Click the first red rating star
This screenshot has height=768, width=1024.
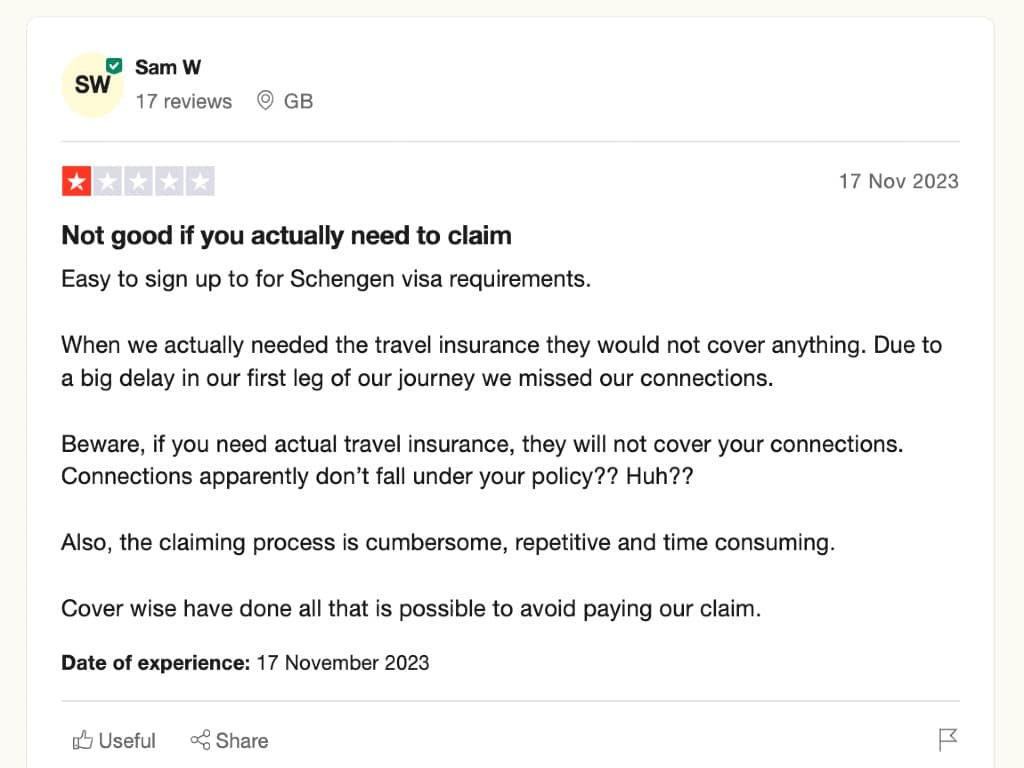click(76, 182)
